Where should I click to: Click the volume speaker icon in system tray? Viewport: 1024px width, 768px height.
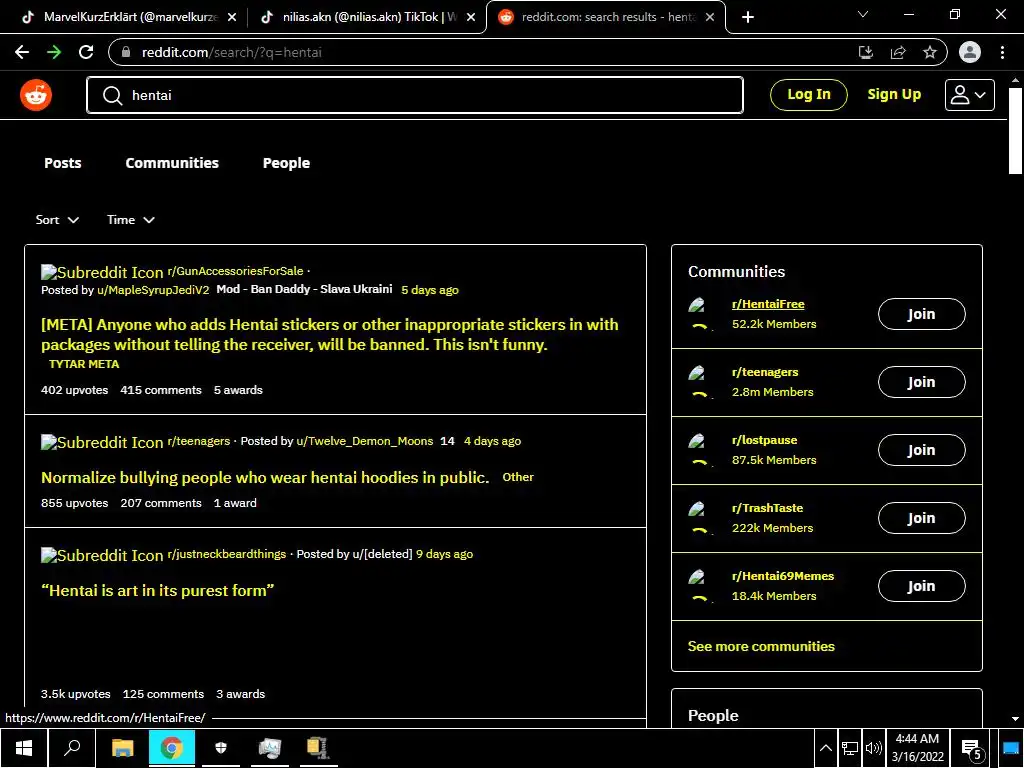(x=873, y=748)
